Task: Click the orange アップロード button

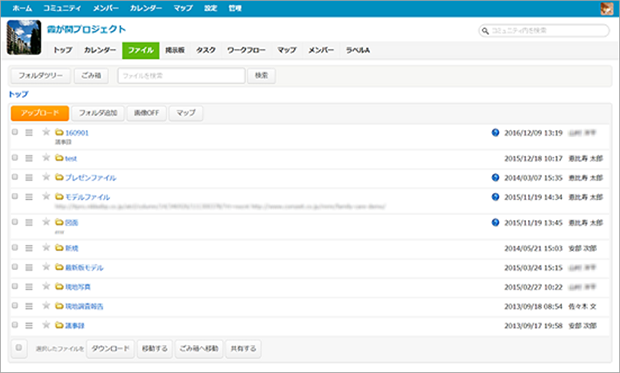Action: (40, 113)
